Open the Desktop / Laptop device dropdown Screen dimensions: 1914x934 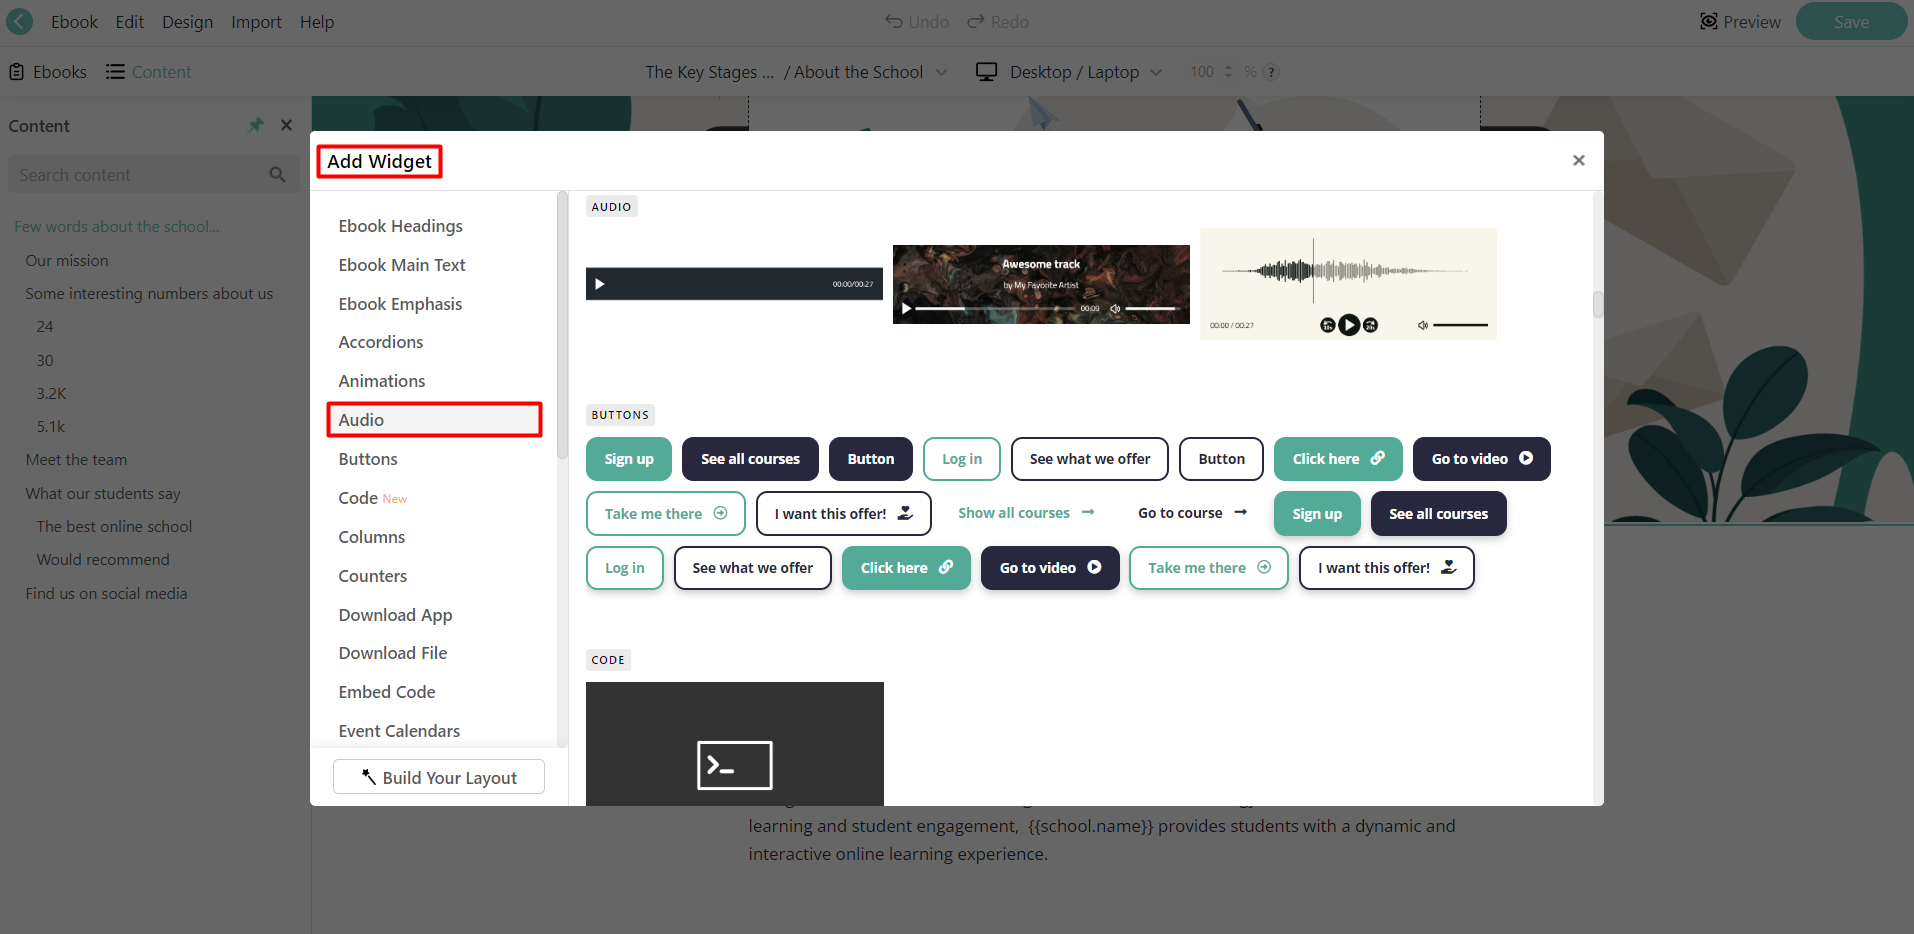click(x=1156, y=71)
